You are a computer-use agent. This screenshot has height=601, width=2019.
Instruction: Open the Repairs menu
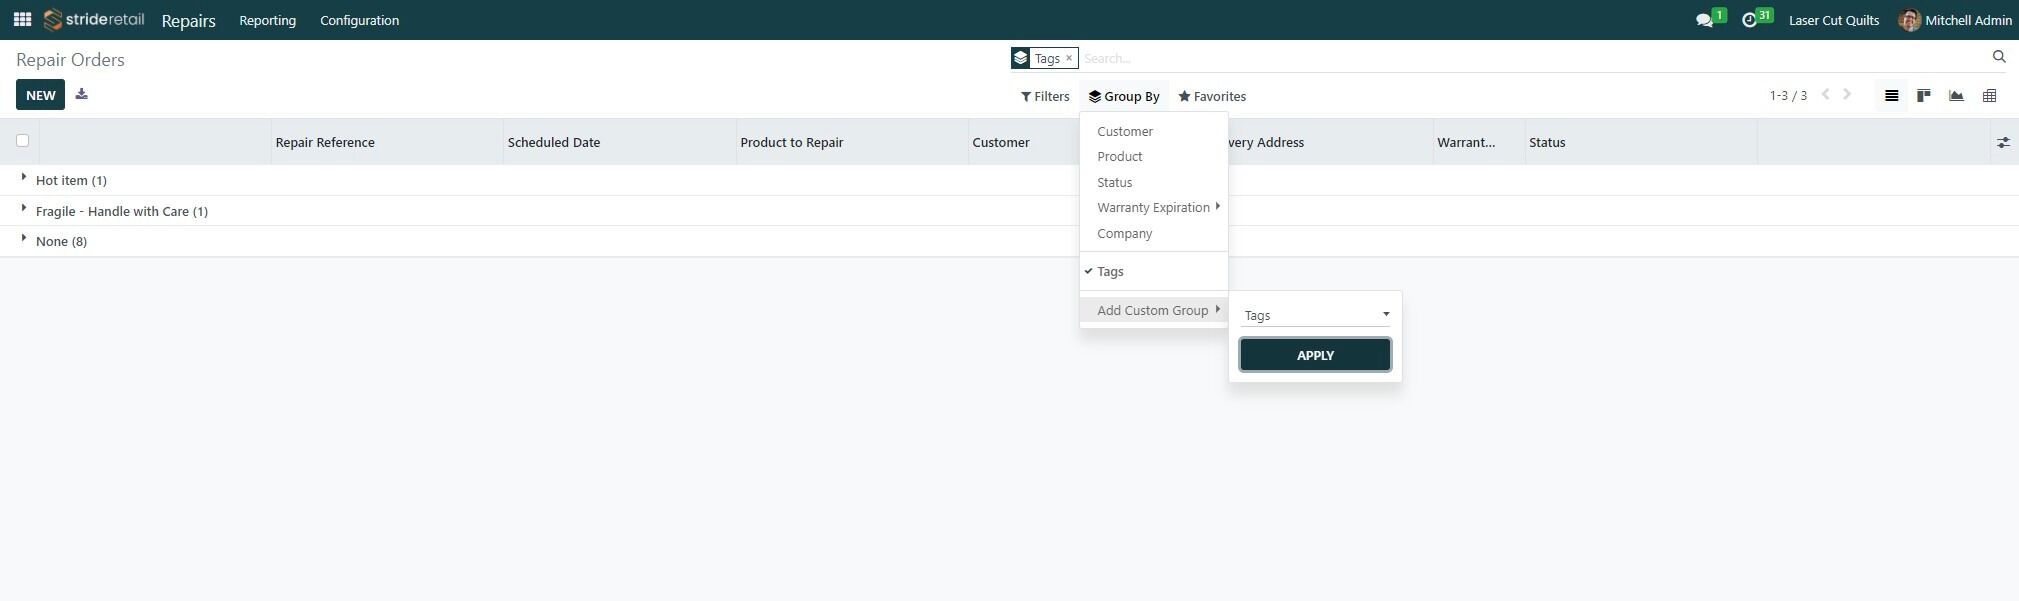point(188,20)
